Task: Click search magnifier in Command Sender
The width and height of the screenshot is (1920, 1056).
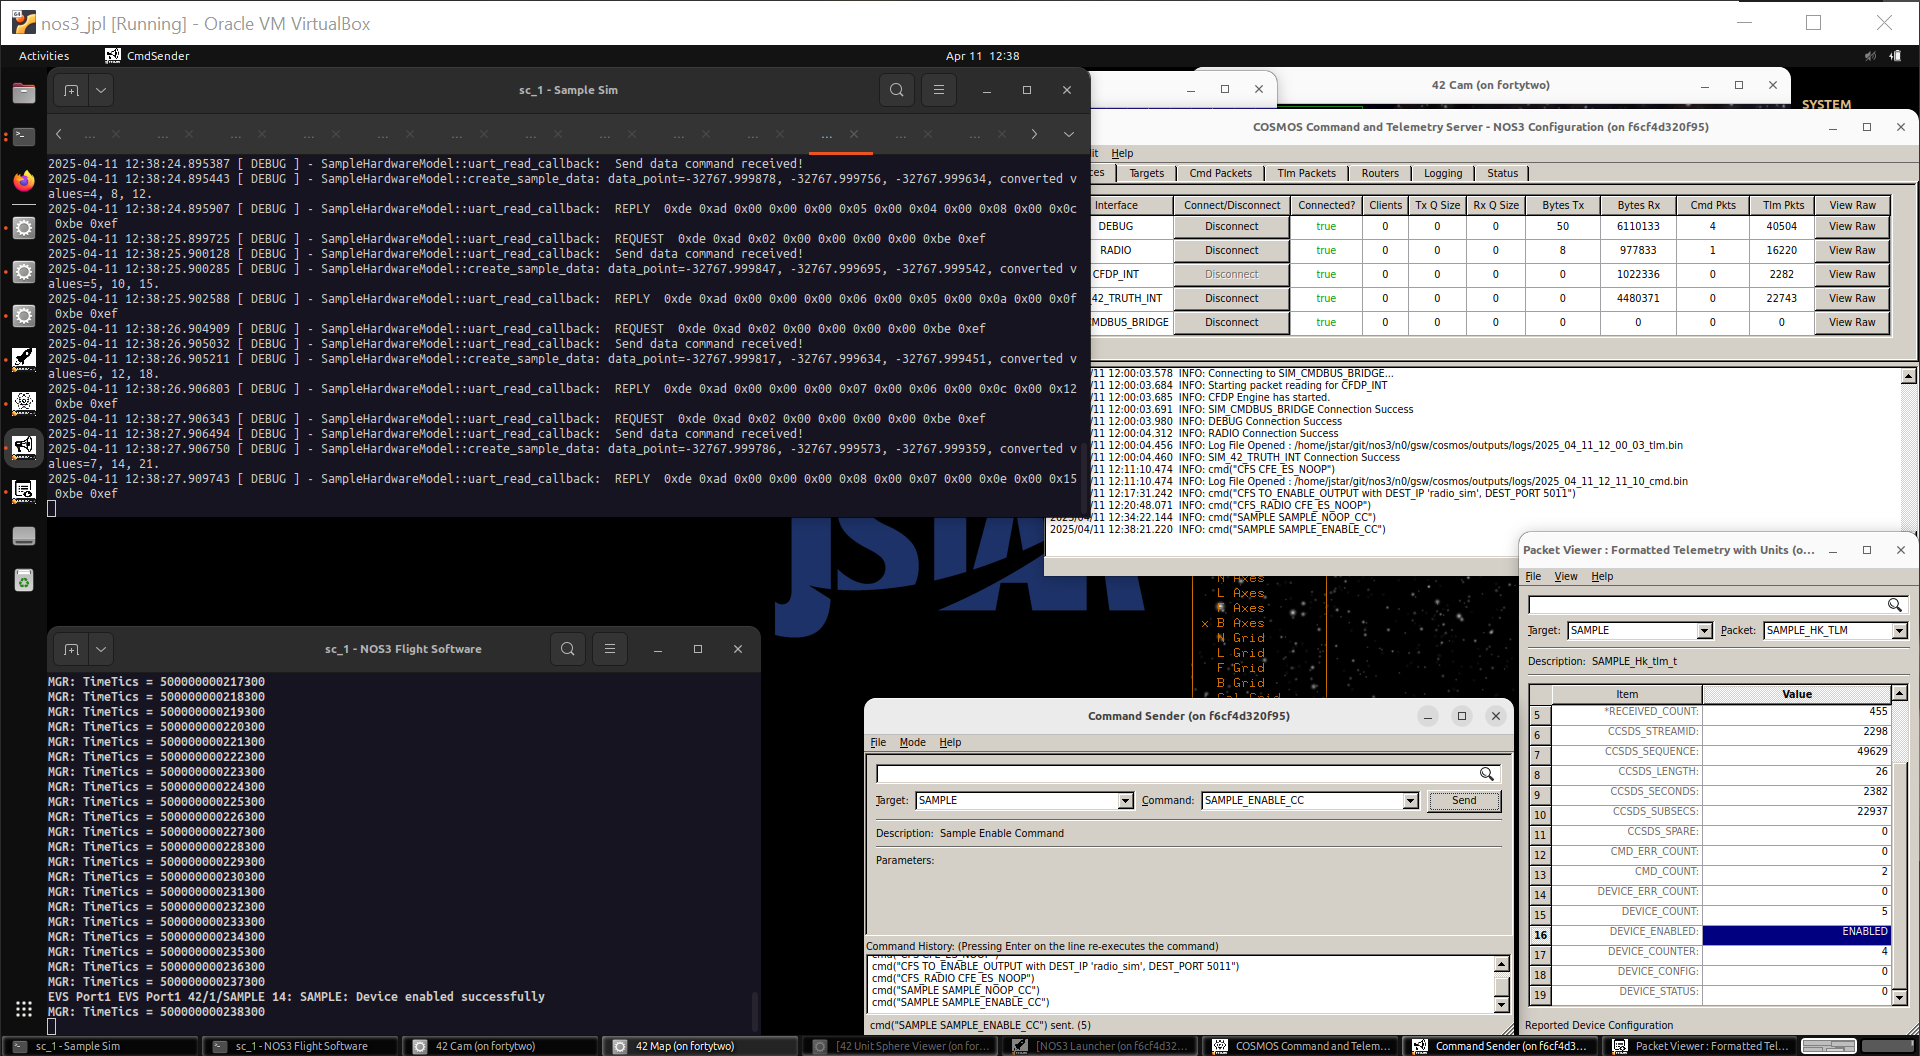Action: [x=1487, y=774]
